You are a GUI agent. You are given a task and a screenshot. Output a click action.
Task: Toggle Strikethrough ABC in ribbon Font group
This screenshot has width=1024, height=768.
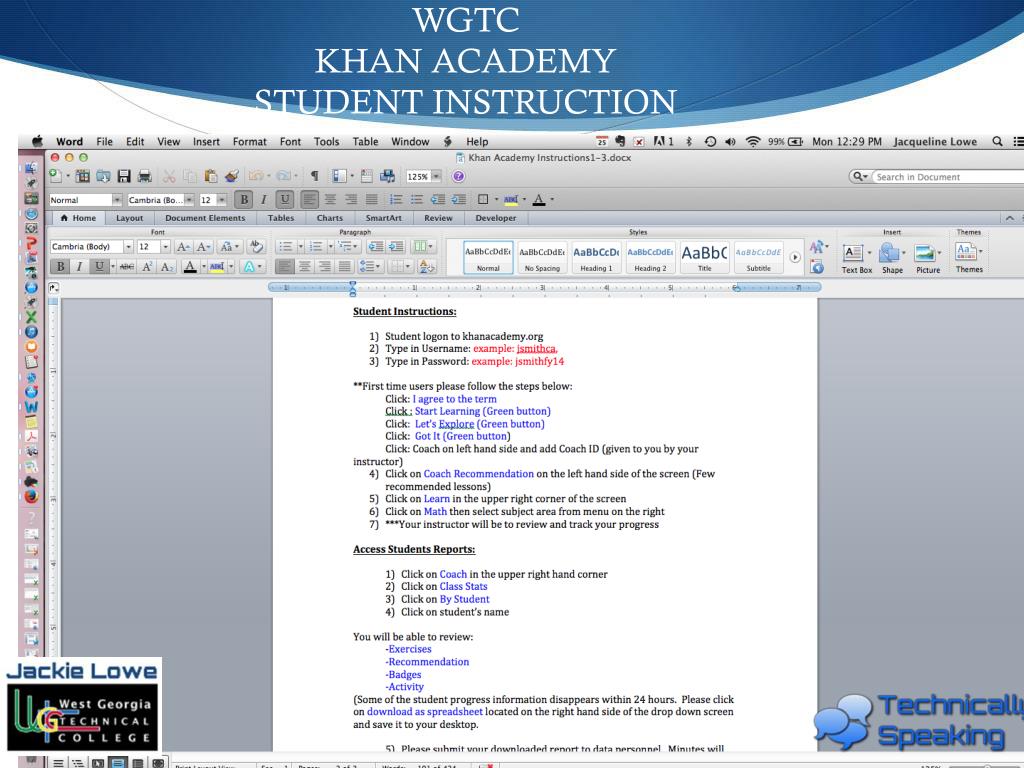click(x=127, y=266)
